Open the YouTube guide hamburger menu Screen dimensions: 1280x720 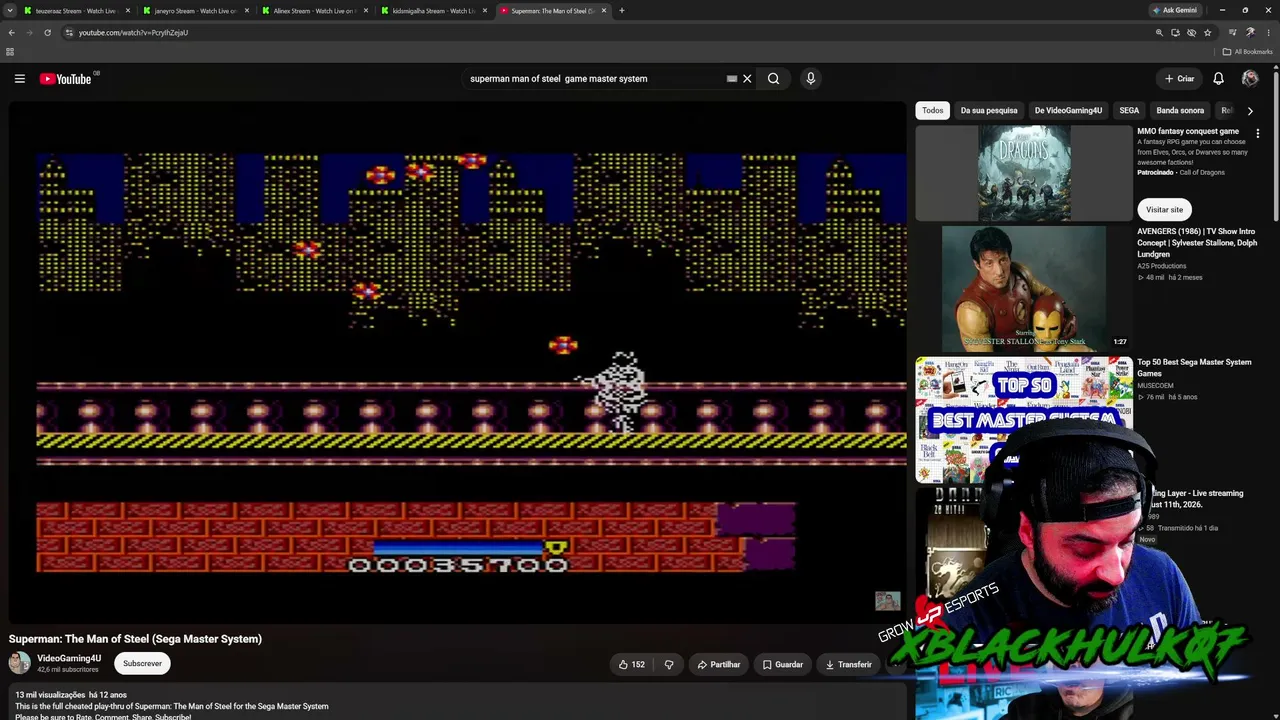19,79
